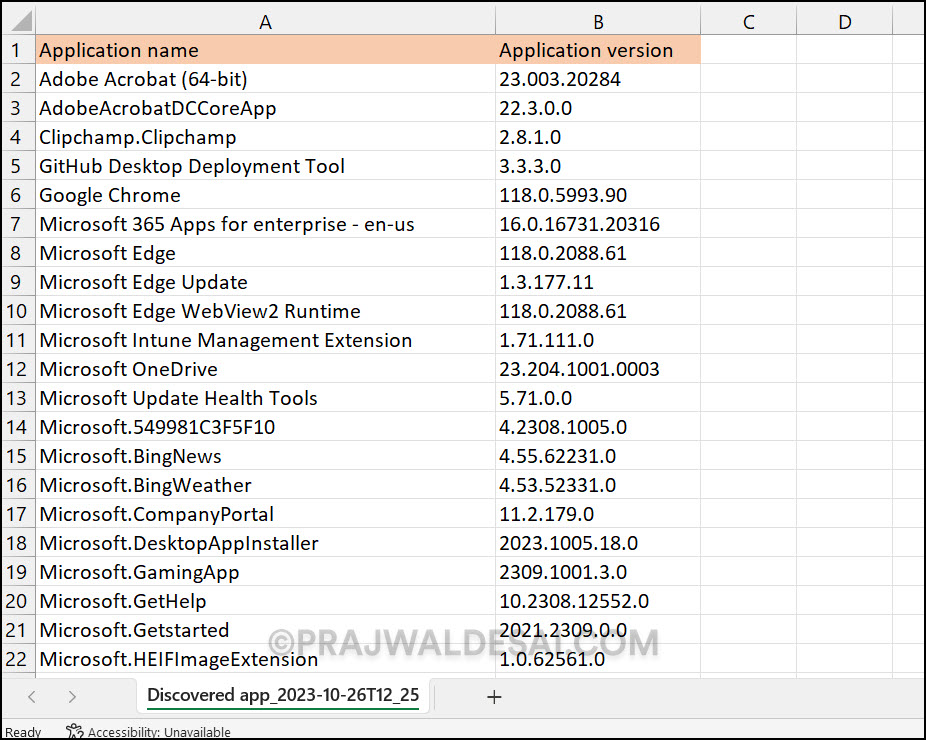926x740 pixels.
Task: Select cell Microsoft.HEIFImageExtension
Action: coord(265,659)
